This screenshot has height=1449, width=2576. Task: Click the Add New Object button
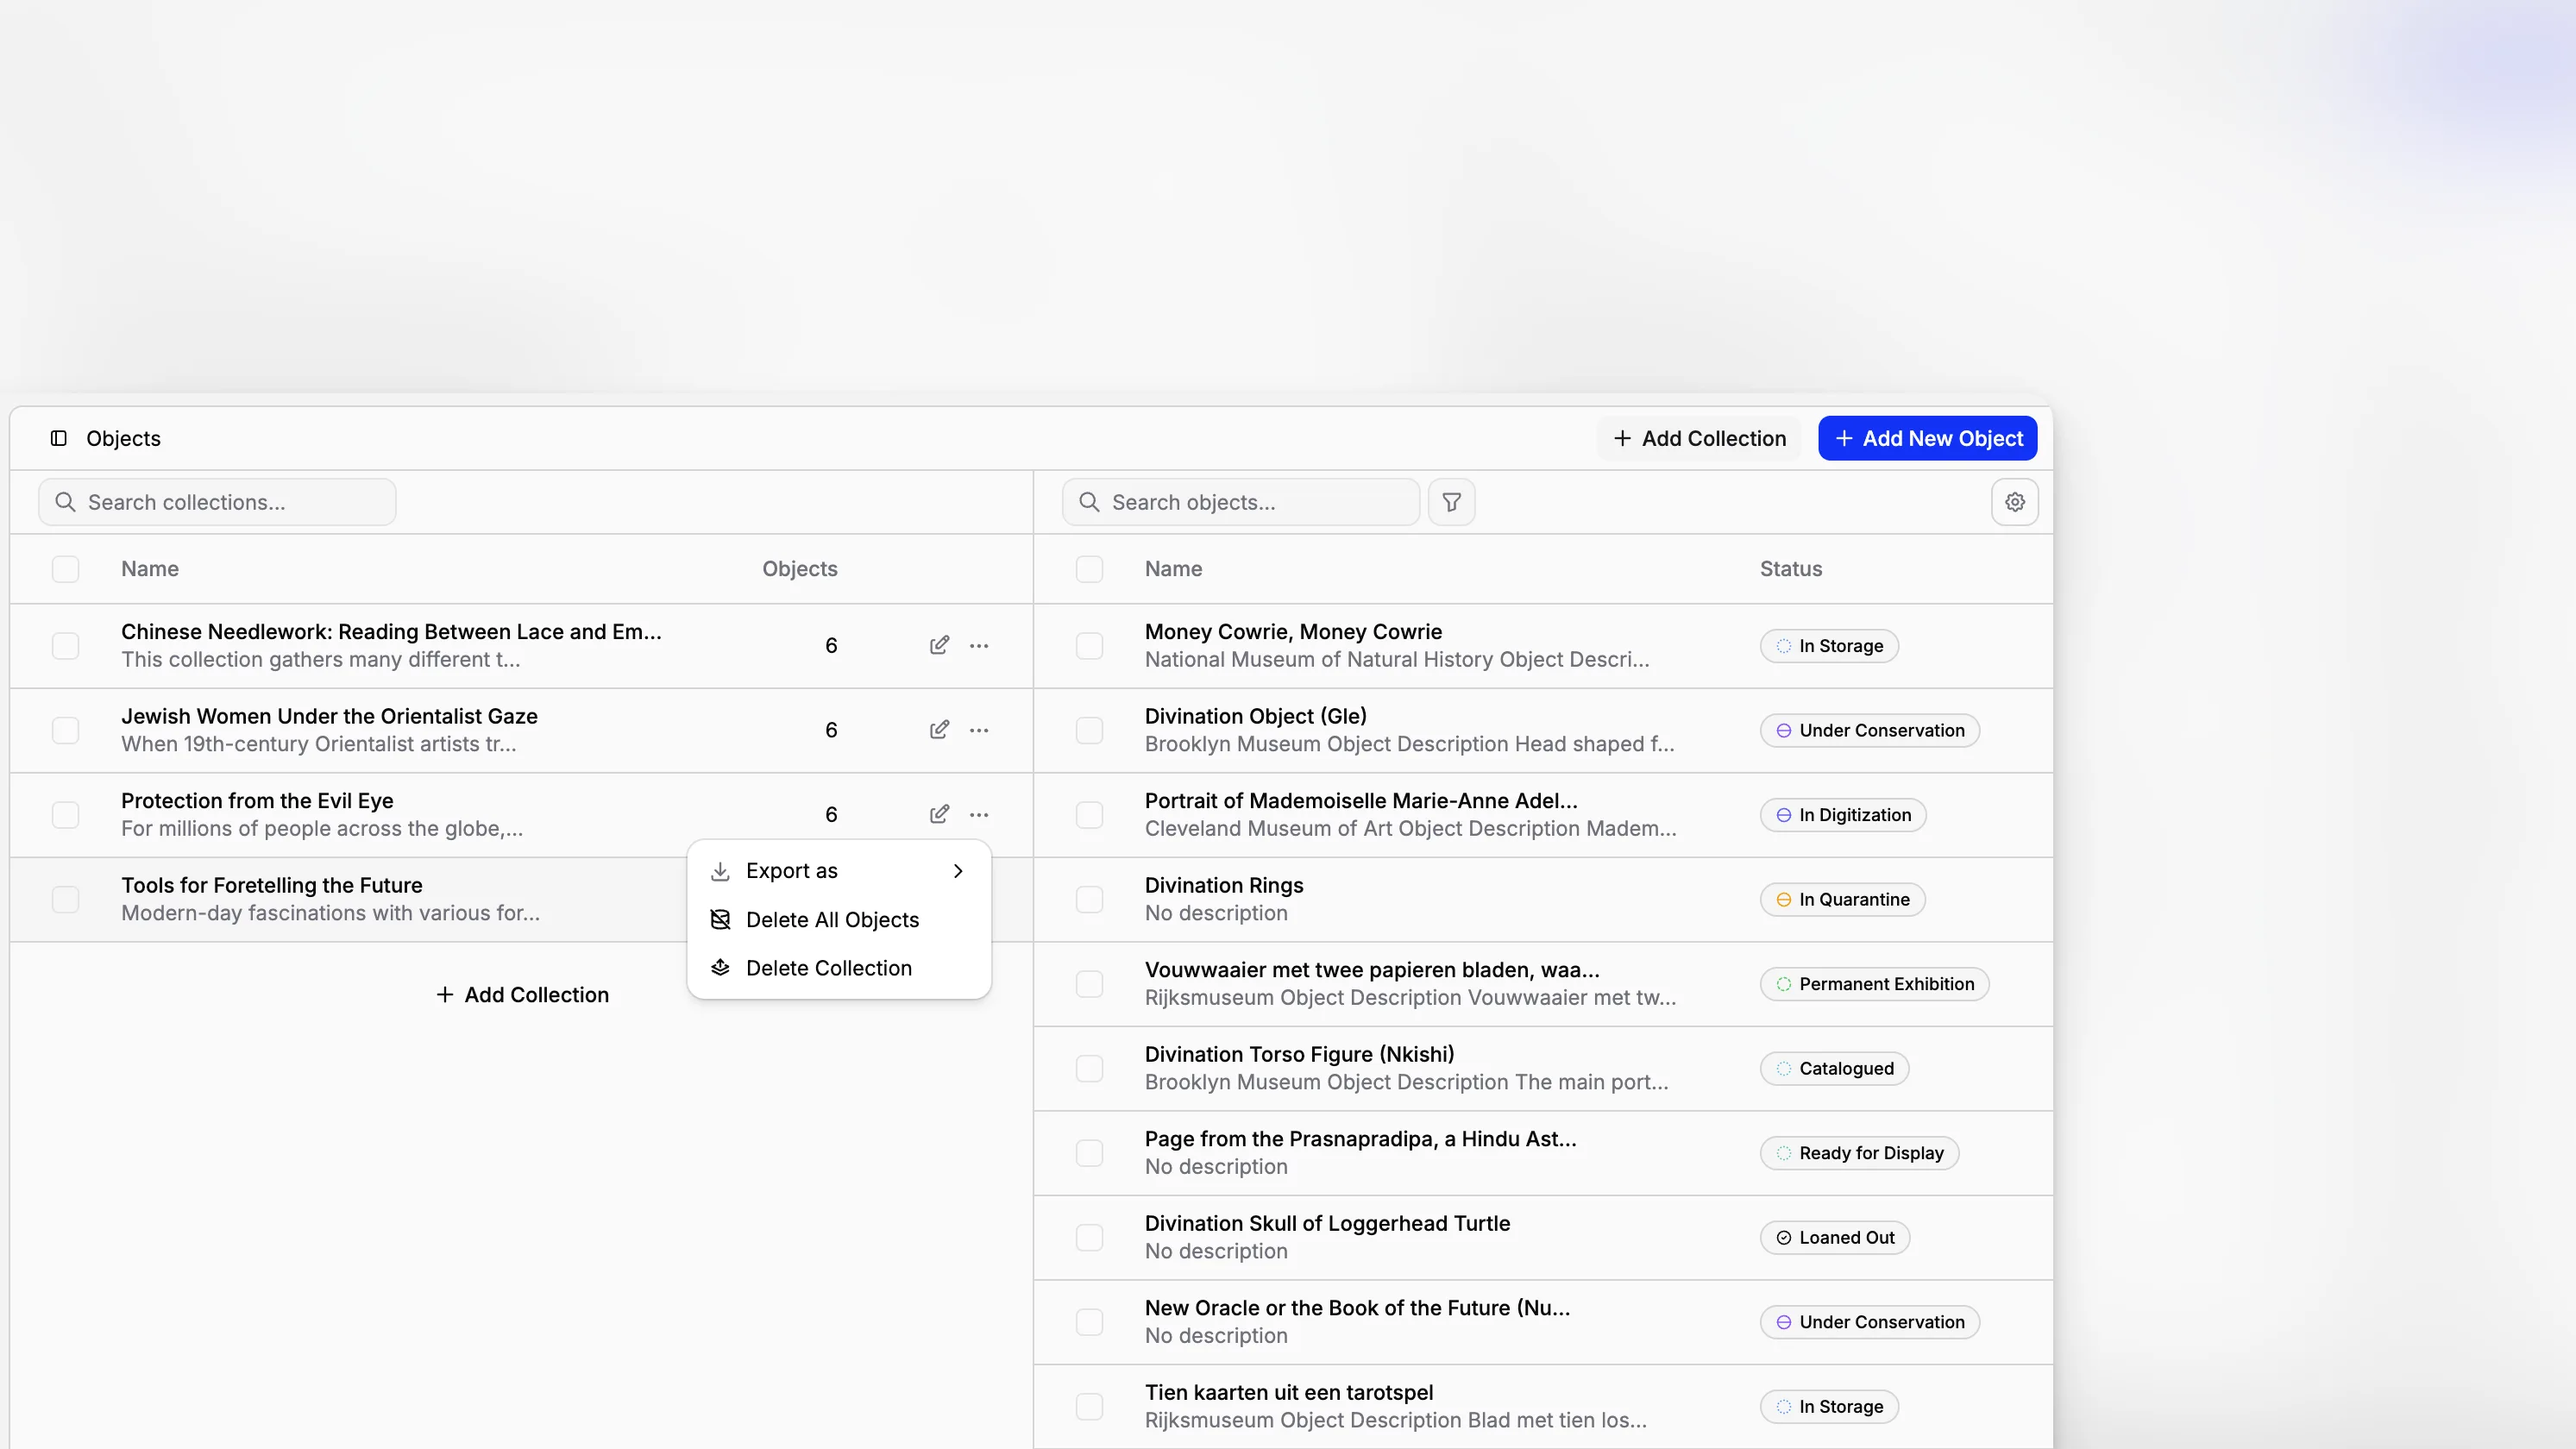pyautogui.click(x=1927, y=438)
